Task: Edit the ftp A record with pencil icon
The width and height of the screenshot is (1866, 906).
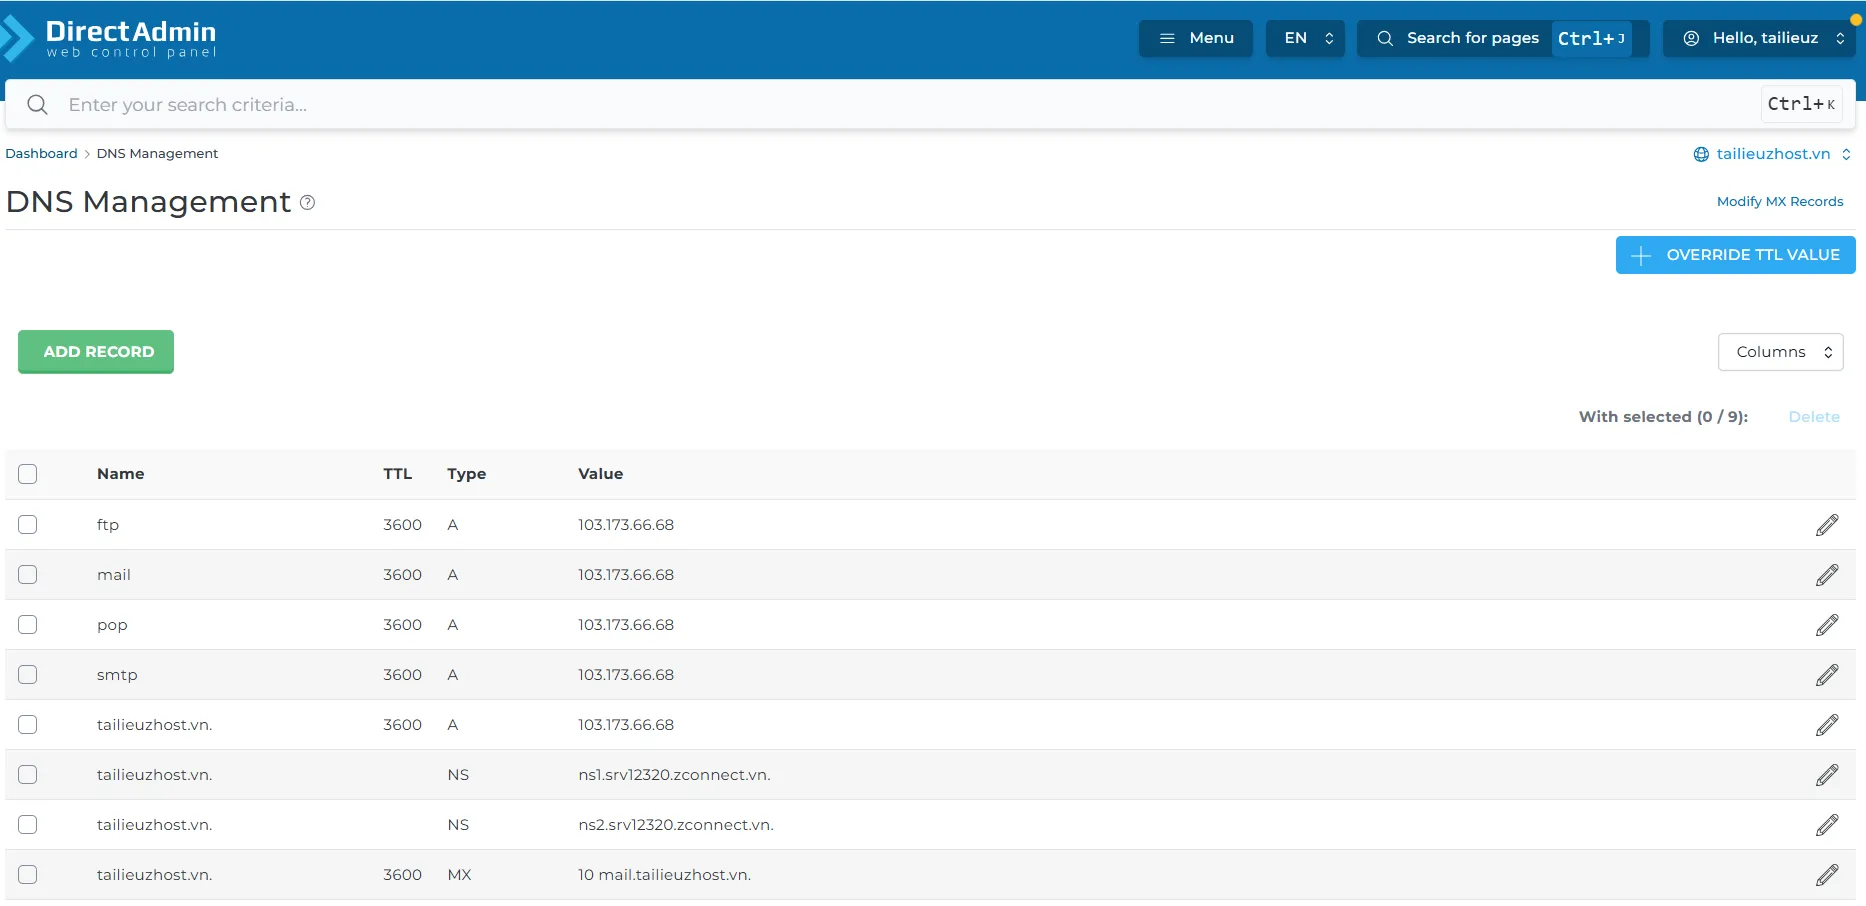Action: [x=1826, y=525]
